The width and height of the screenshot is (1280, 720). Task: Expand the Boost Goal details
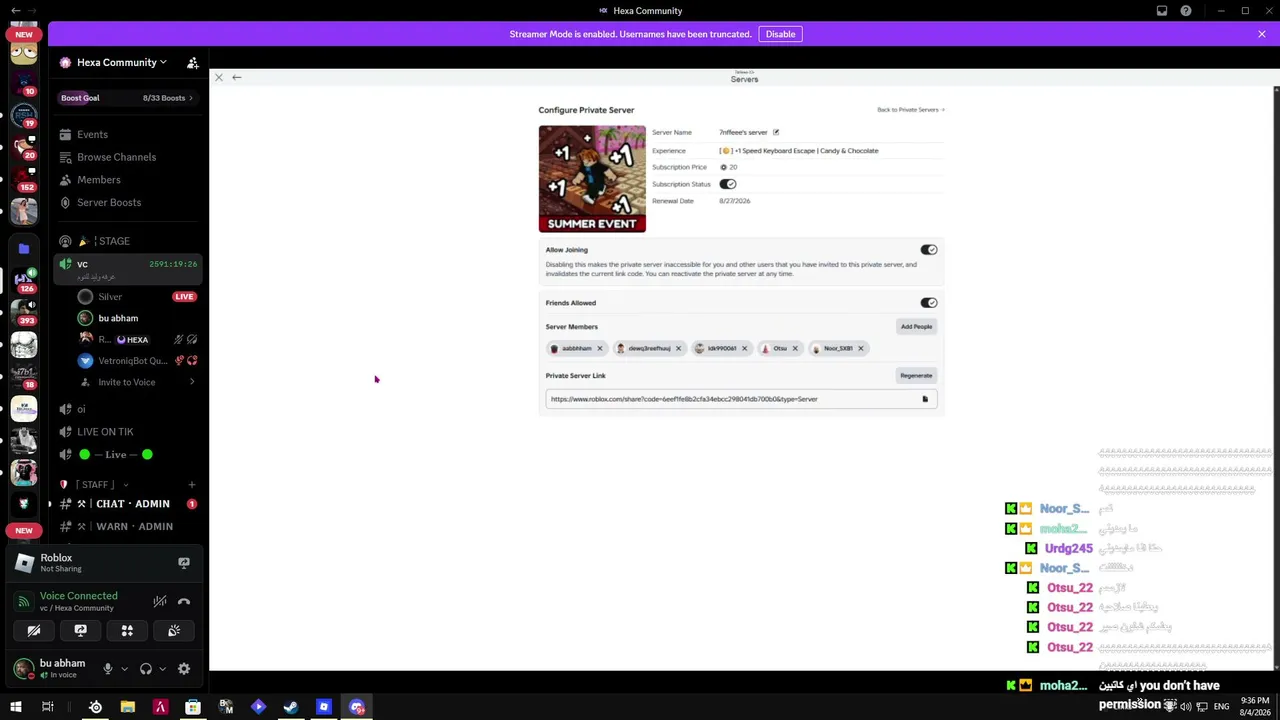pyautogui.click(x=128, y=98)
